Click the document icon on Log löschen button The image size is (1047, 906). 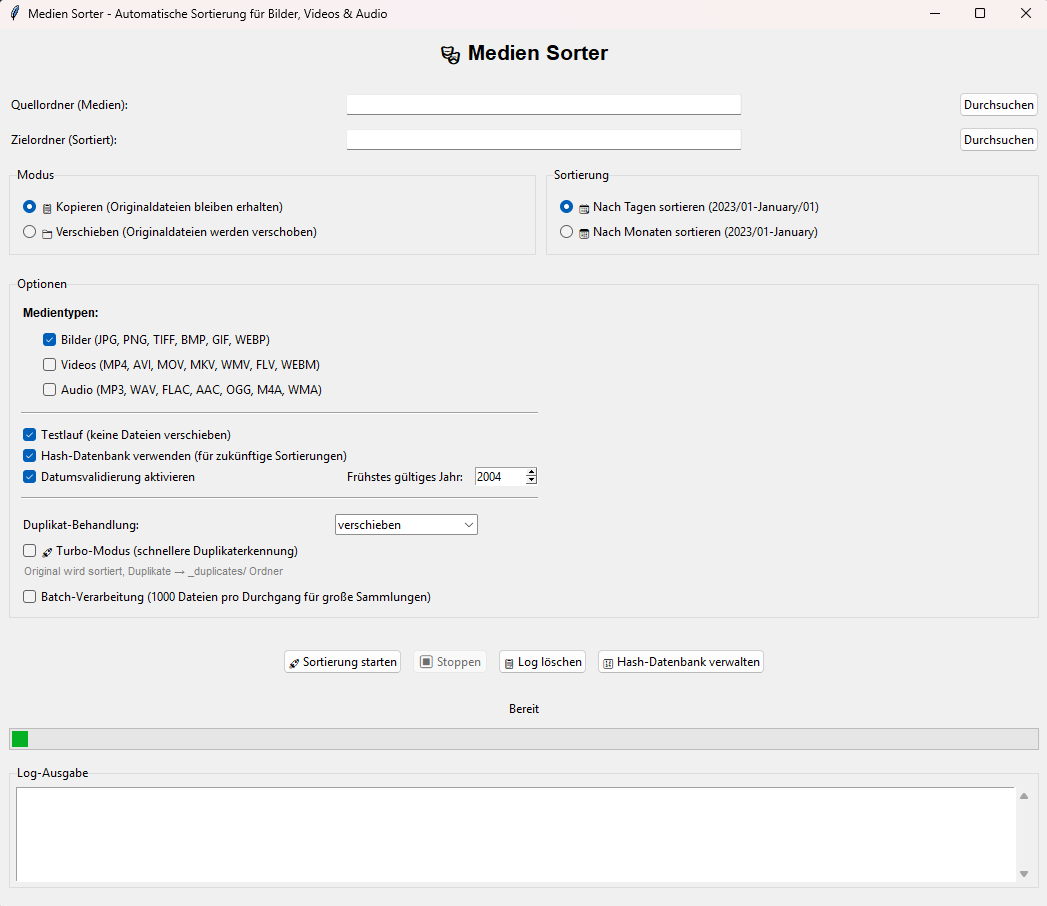[511, 661]
